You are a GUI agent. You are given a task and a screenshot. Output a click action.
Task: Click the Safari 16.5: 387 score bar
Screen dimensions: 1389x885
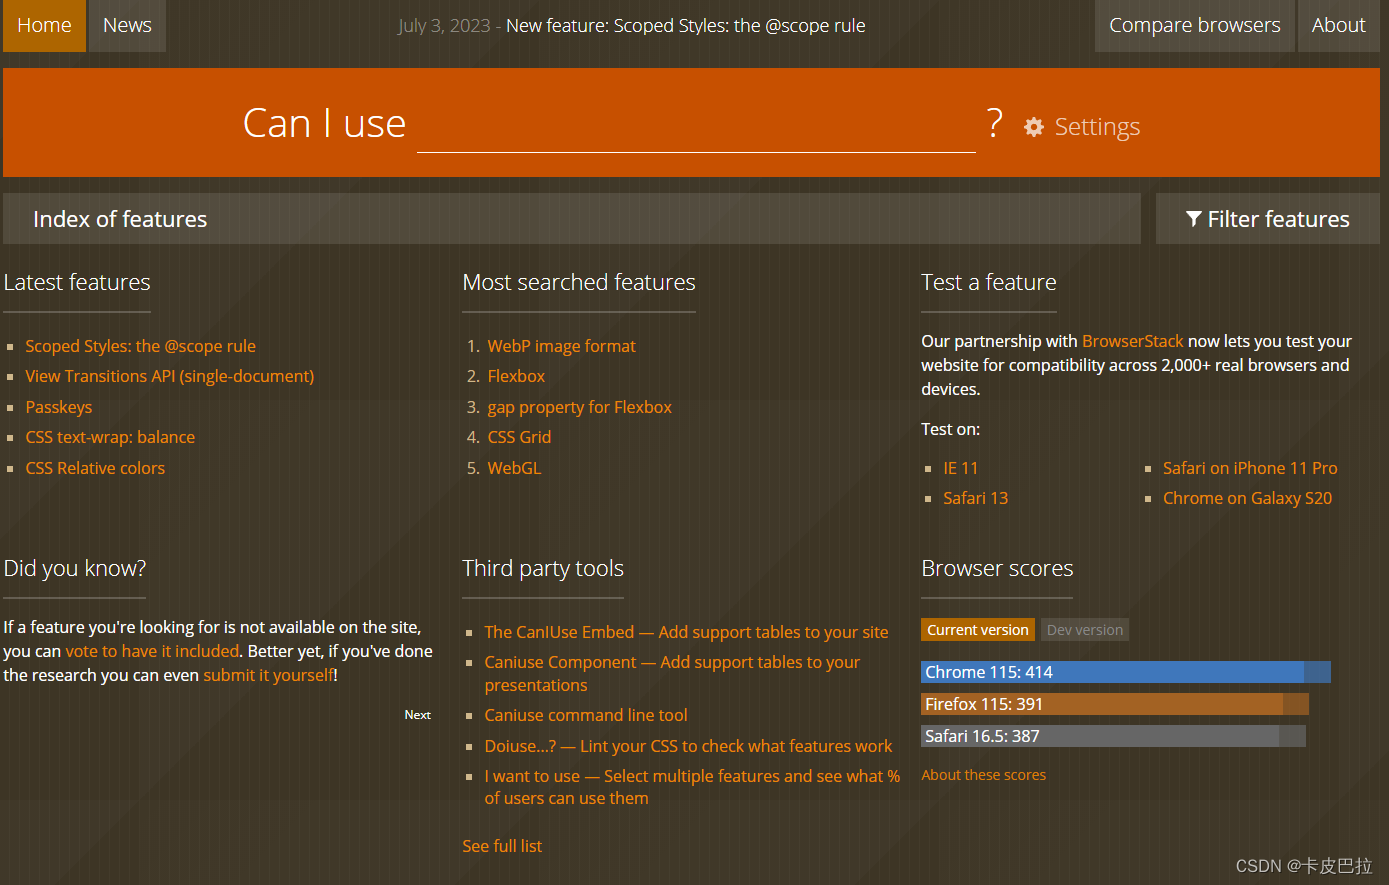1113,736
